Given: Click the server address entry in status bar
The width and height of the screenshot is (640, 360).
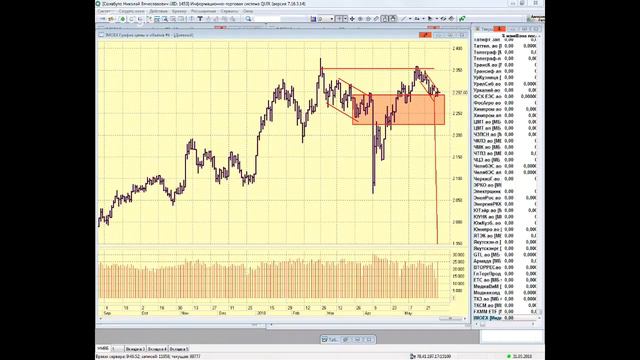Looking at the screenshot, I should pyautogui.click(x=431, y=356).
